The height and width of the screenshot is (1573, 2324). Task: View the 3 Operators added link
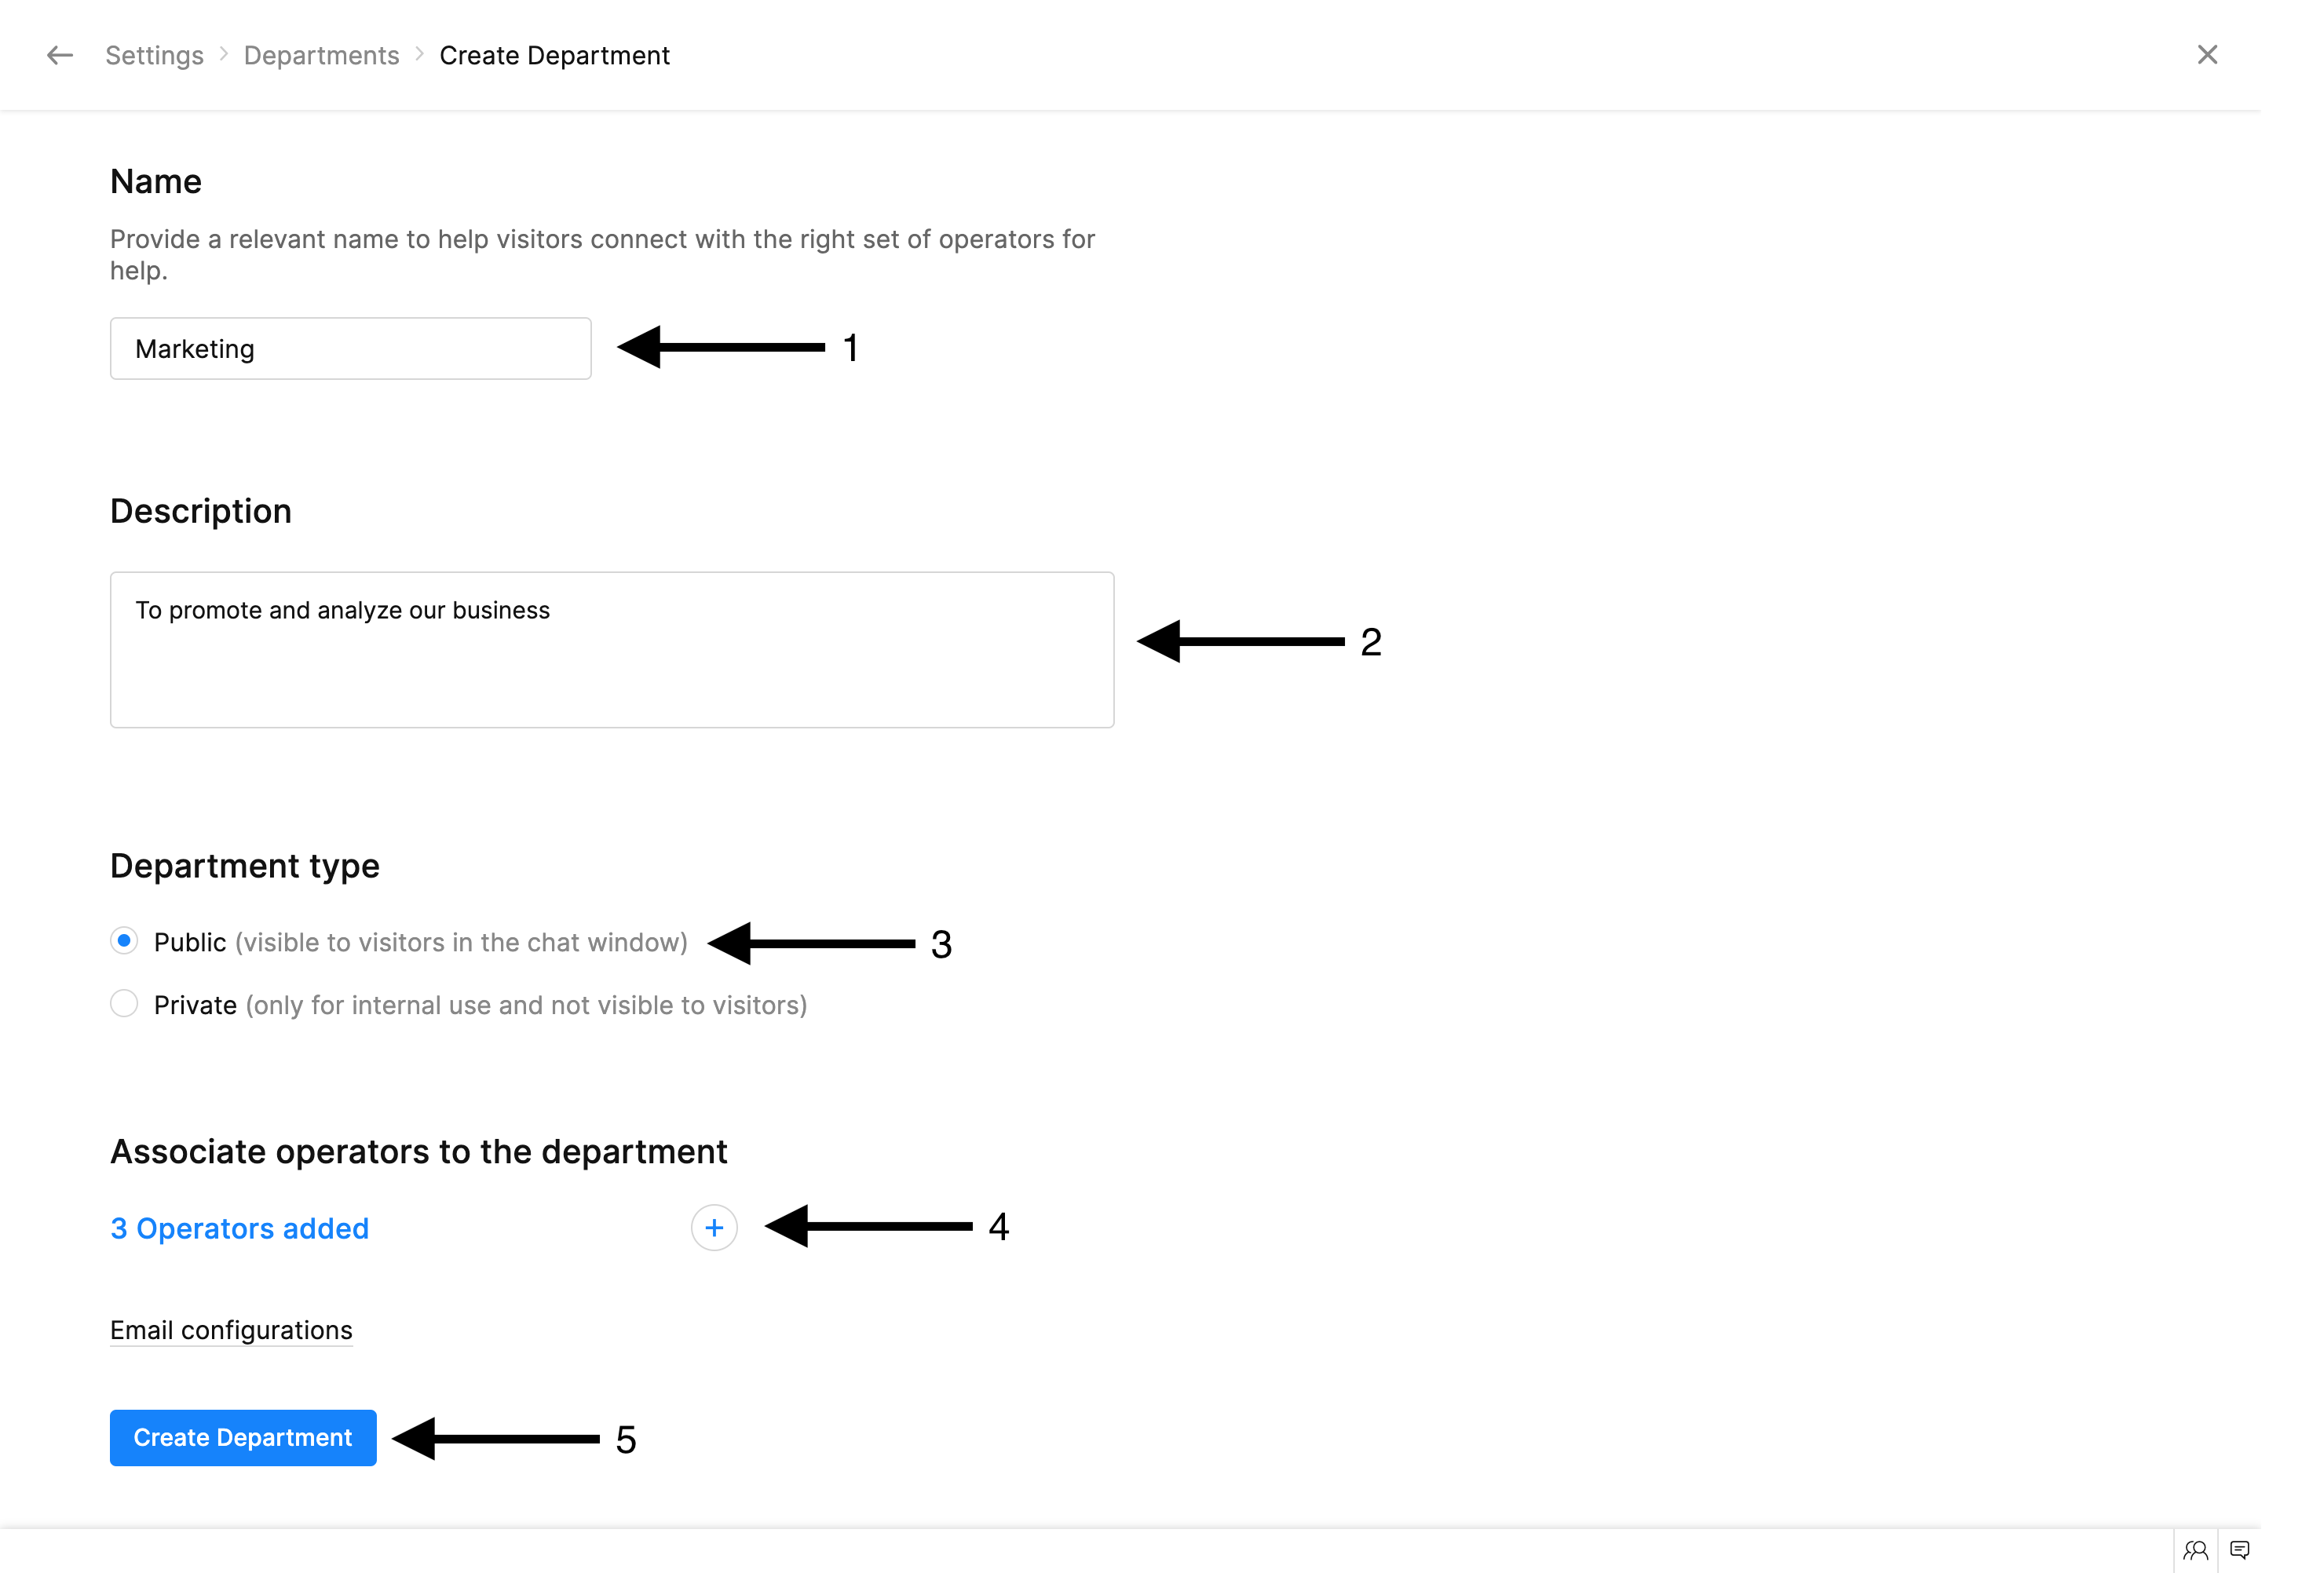(239, 1228)
